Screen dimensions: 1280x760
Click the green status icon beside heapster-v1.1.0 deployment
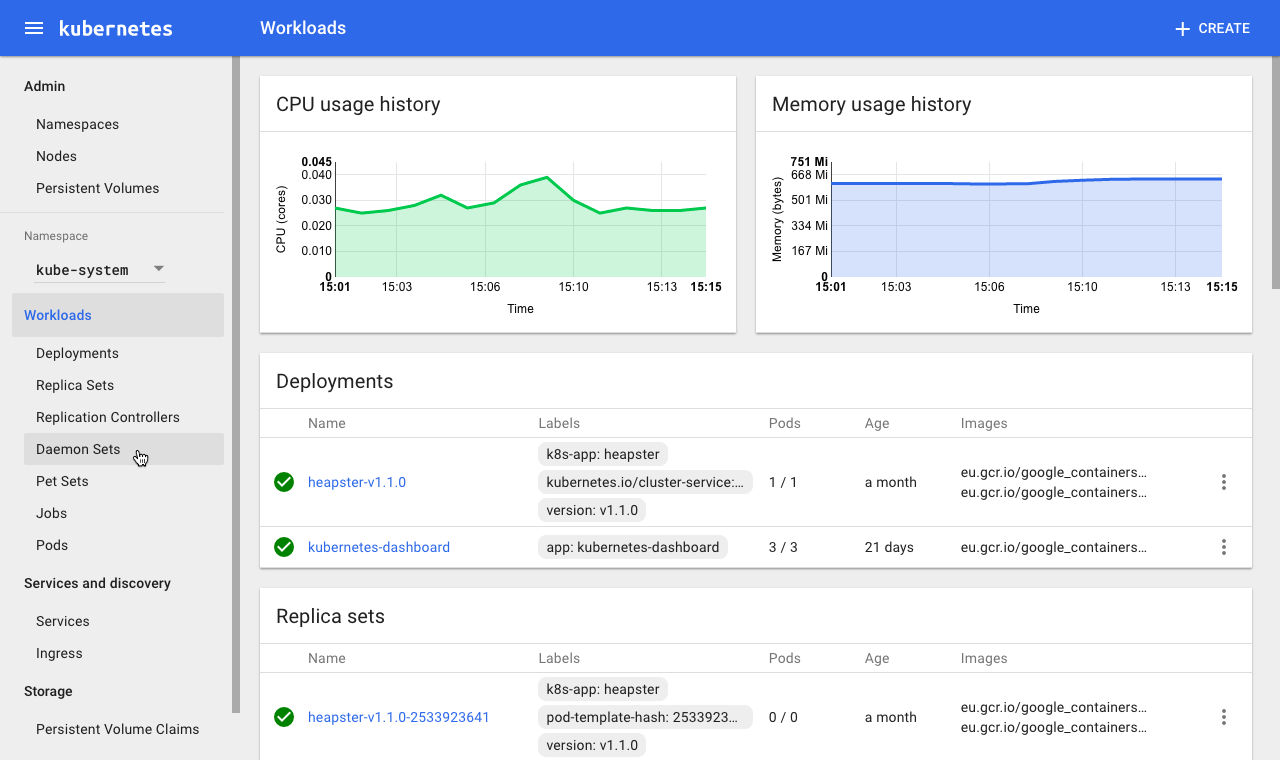point(283,482)
